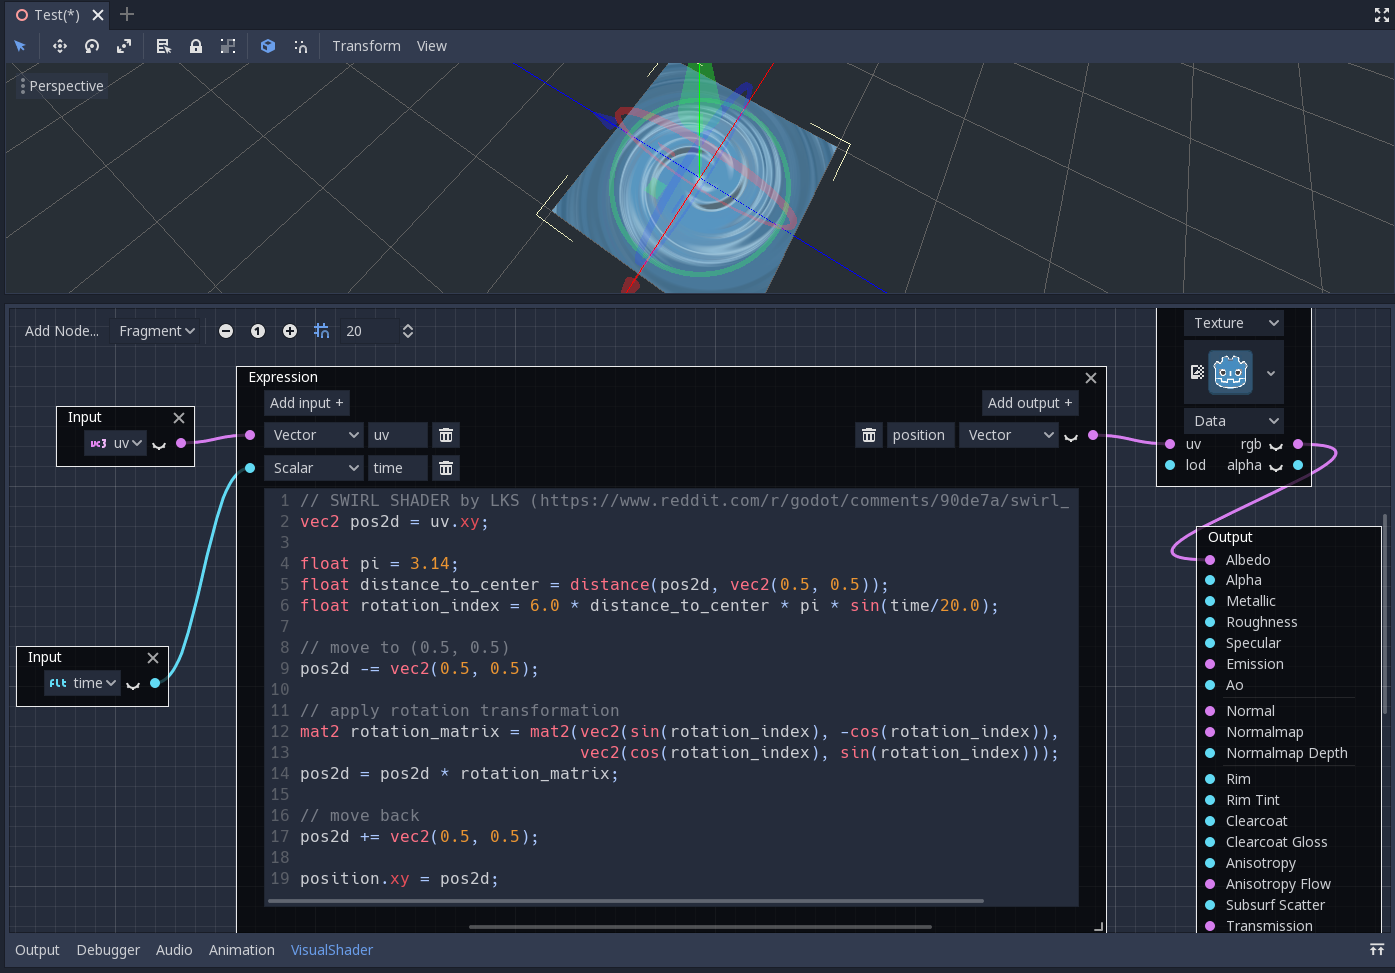The width and height of the screenshot is (1395, 973).
Task: Click the Add input + button
Action: tap(306, 403)
